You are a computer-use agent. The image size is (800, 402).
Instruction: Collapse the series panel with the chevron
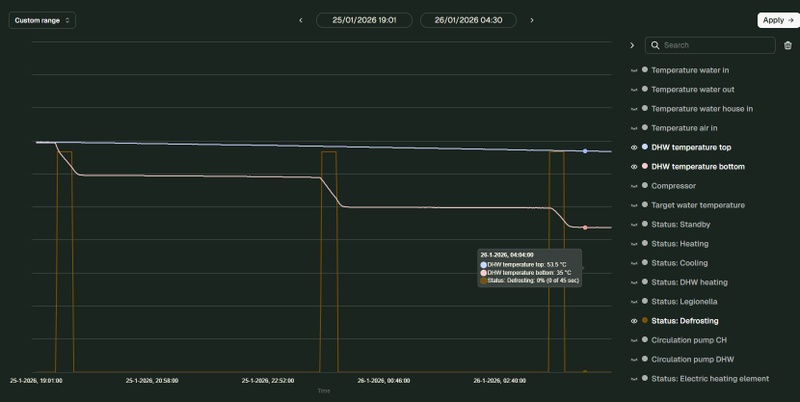(x=632, y=45)
